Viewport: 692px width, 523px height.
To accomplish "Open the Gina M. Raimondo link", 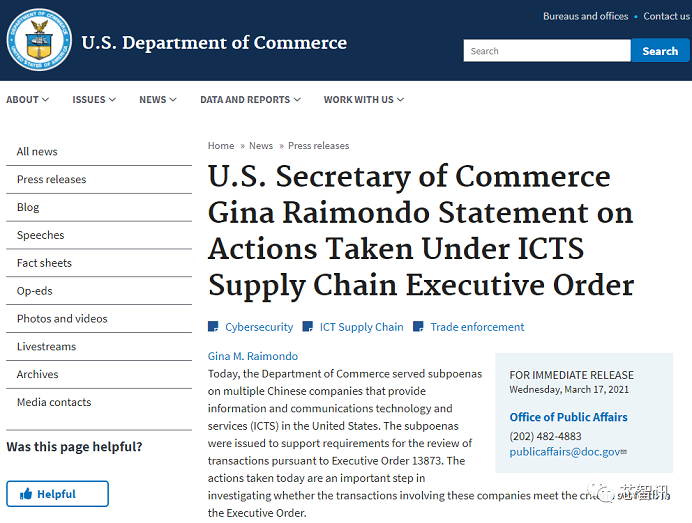I will [253, 356].
